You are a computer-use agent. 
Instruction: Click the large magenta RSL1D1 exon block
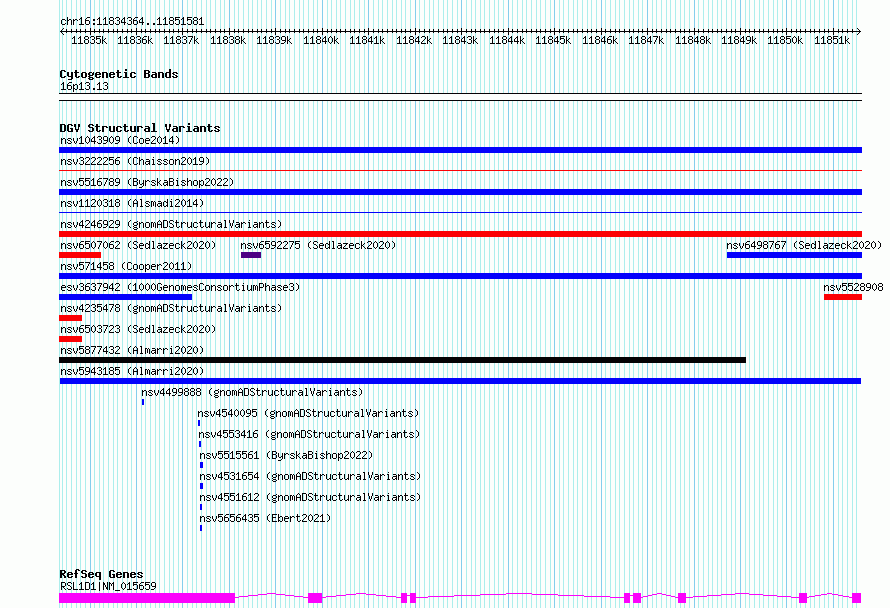147,598
